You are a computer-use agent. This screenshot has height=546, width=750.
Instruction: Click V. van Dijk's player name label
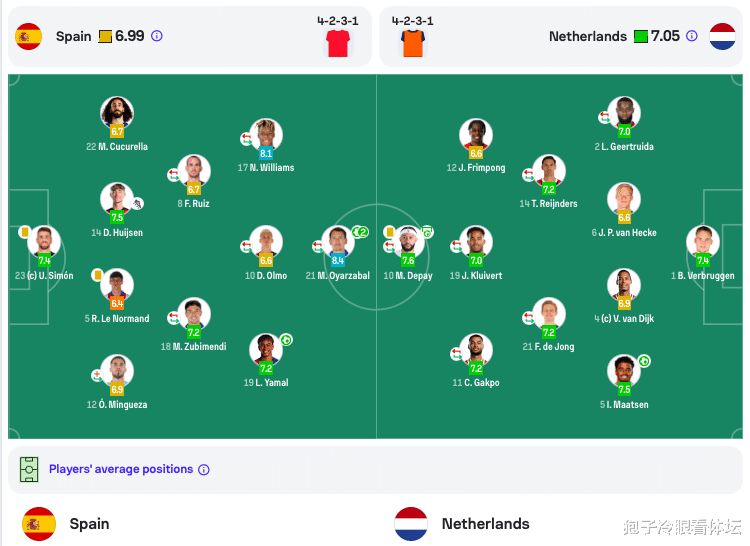[624, 319]
